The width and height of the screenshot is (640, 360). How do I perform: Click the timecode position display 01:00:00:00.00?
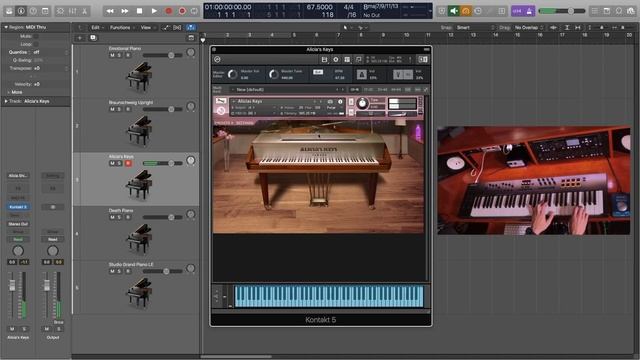point(228,7)
